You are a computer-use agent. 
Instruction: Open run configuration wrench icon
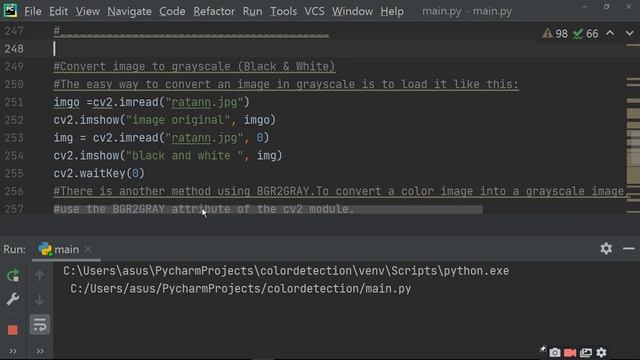pos(13,299)
